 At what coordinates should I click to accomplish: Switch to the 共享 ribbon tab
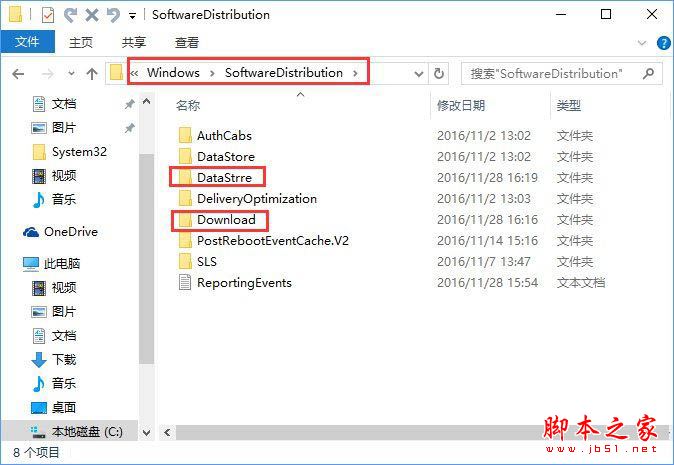134,43
